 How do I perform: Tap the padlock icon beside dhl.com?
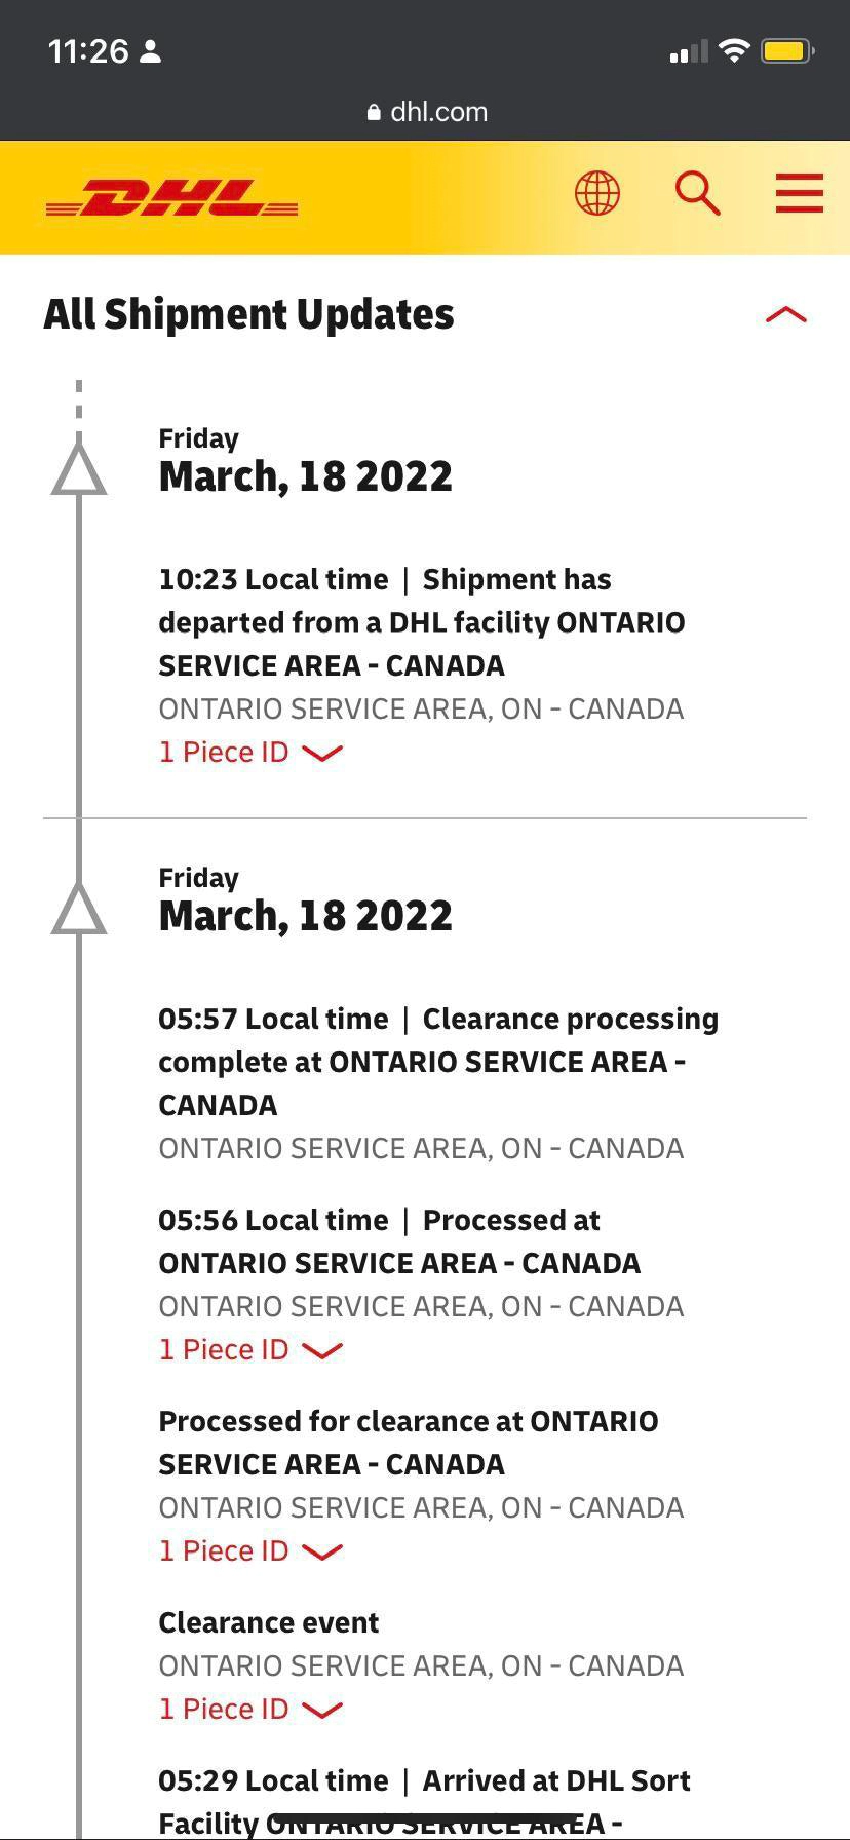click(x=374, y=113)
